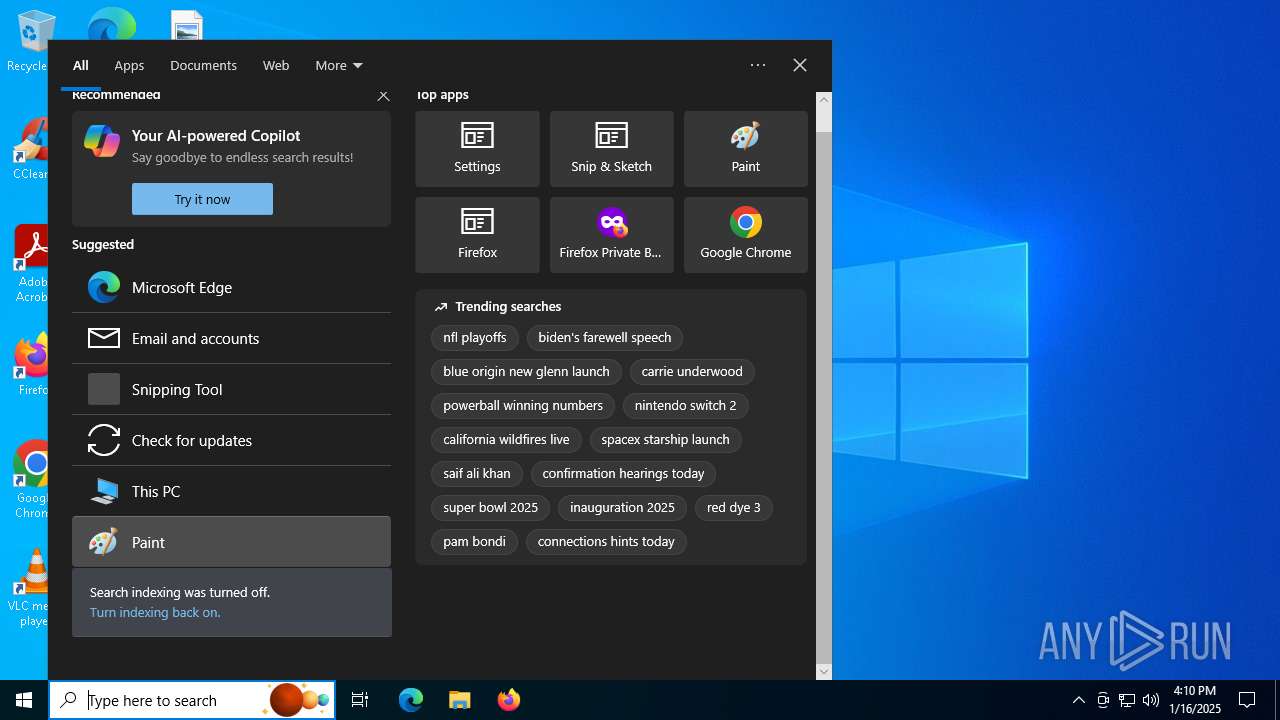The width and height of the screenshot is (1280, 720).
Task: Select carrie underwood trending search
Action: click(692, 372)
